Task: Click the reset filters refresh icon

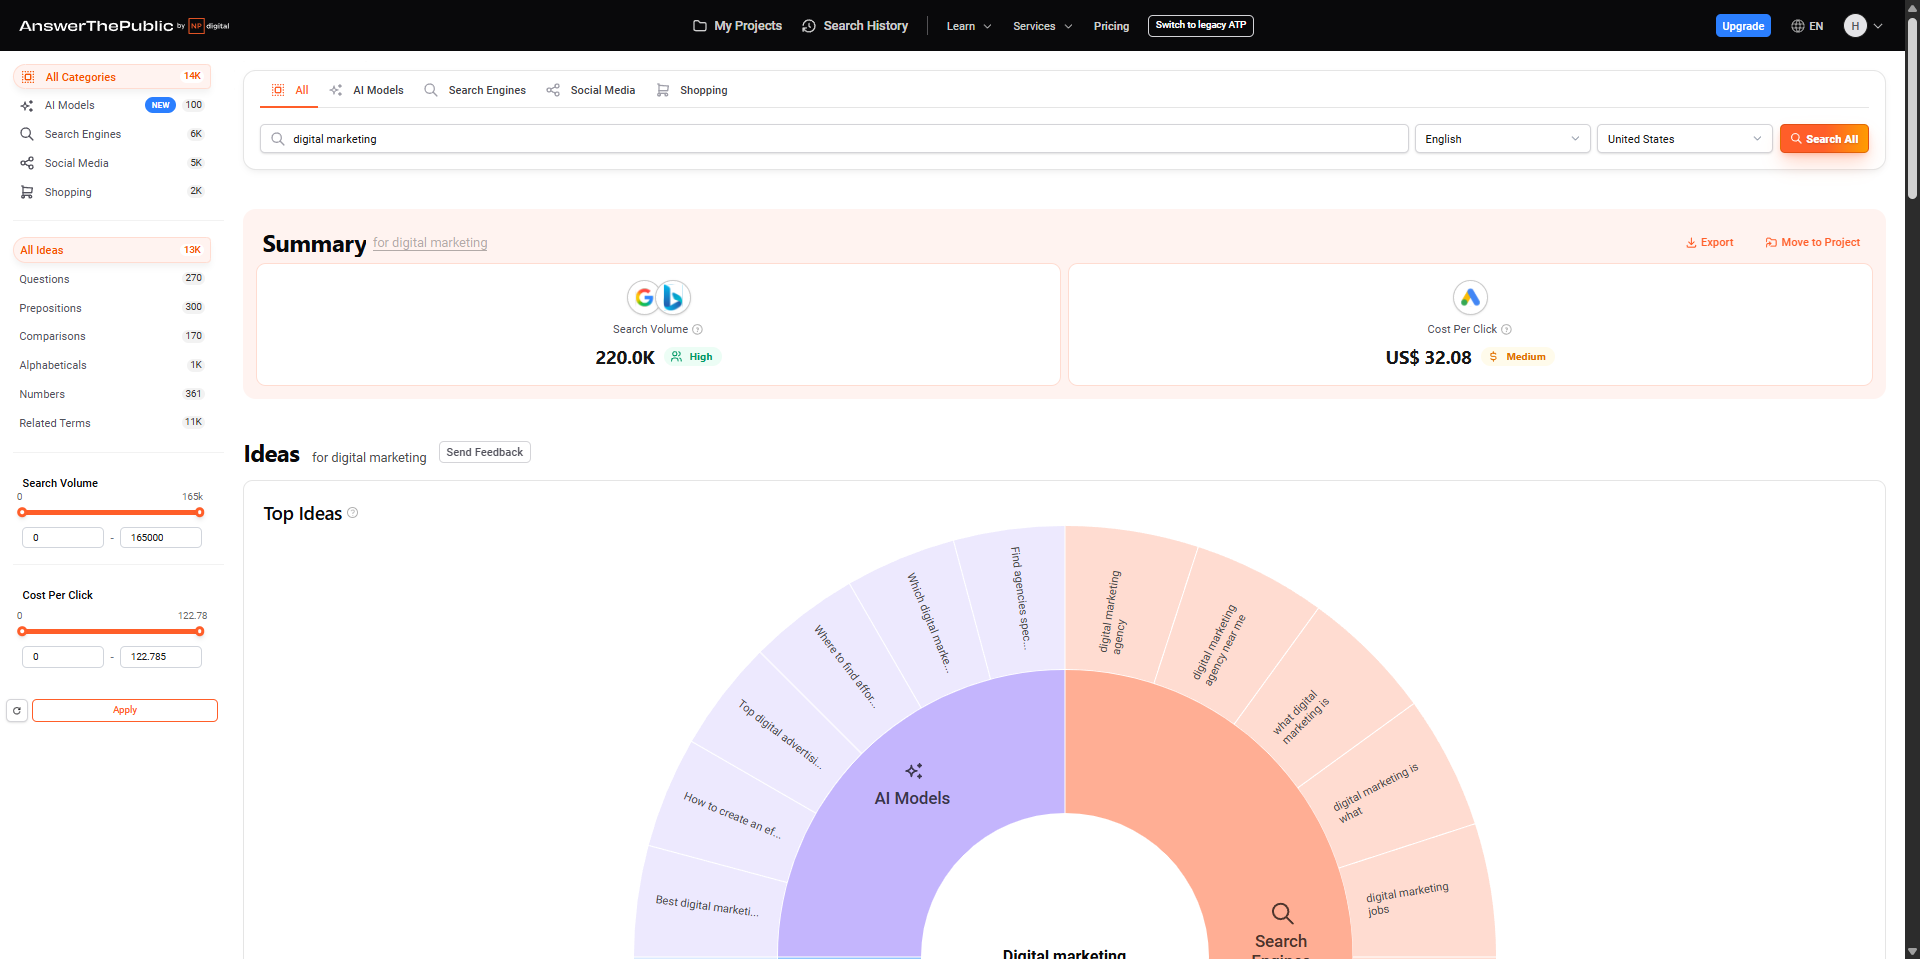Action: tap(17, 710)
